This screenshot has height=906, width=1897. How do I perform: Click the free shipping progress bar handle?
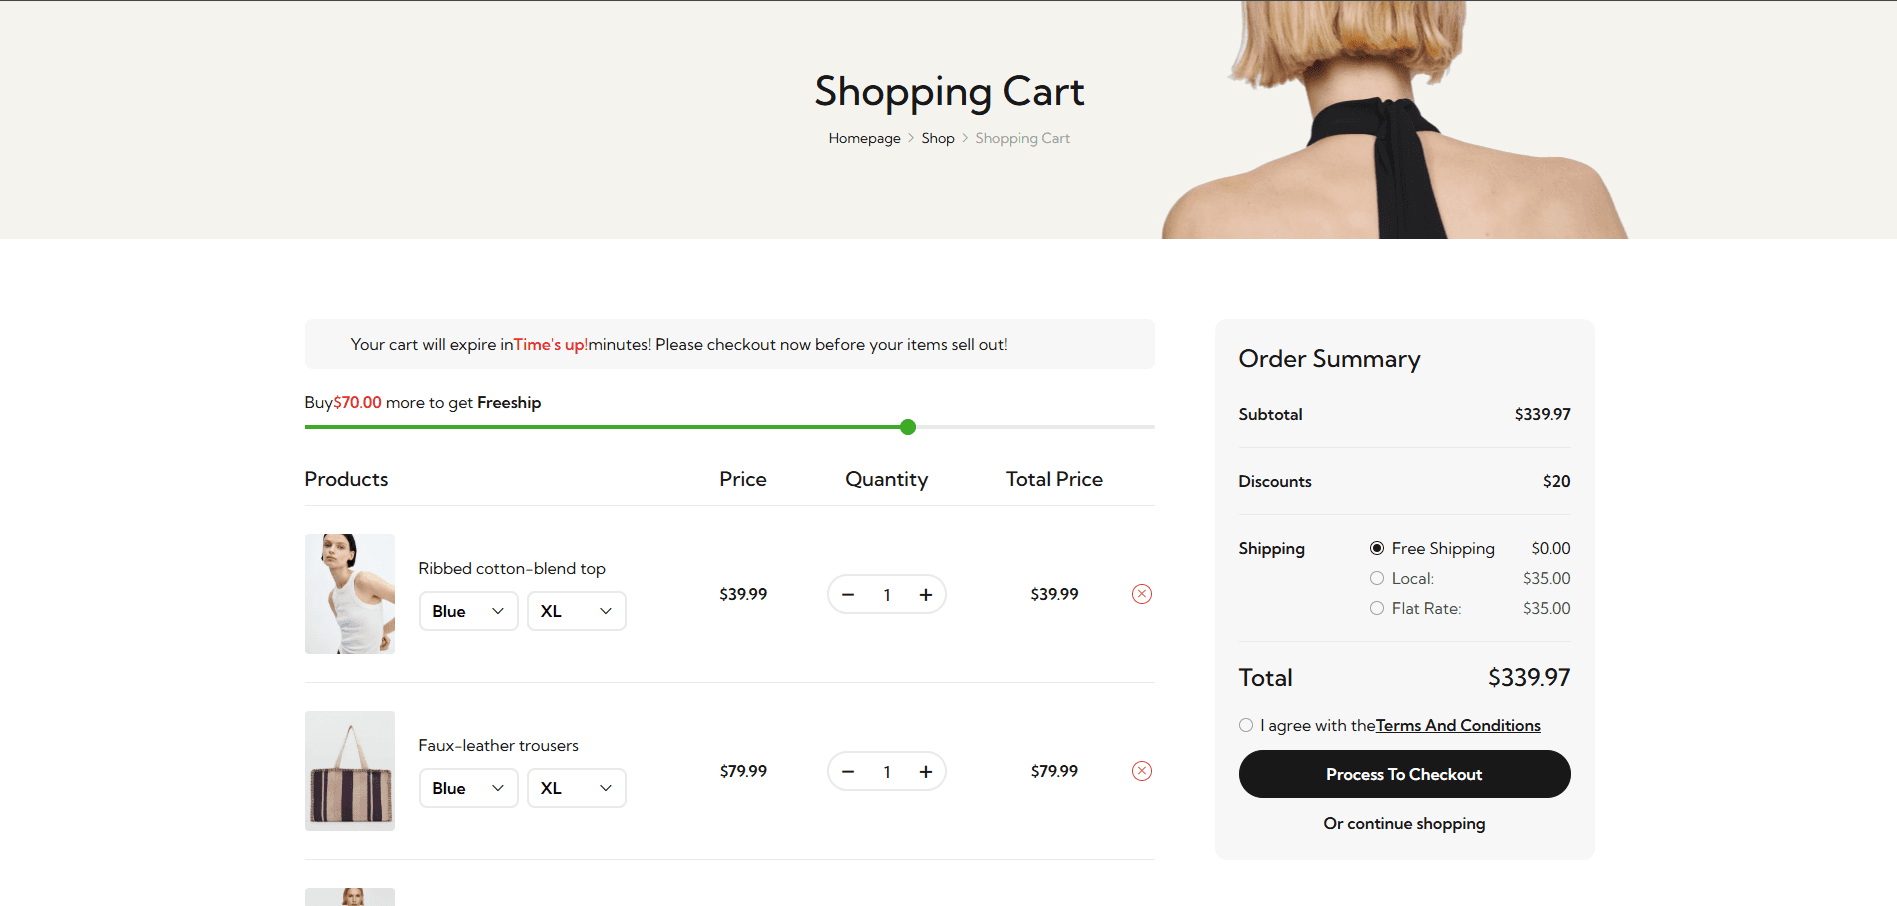(908, 427)
